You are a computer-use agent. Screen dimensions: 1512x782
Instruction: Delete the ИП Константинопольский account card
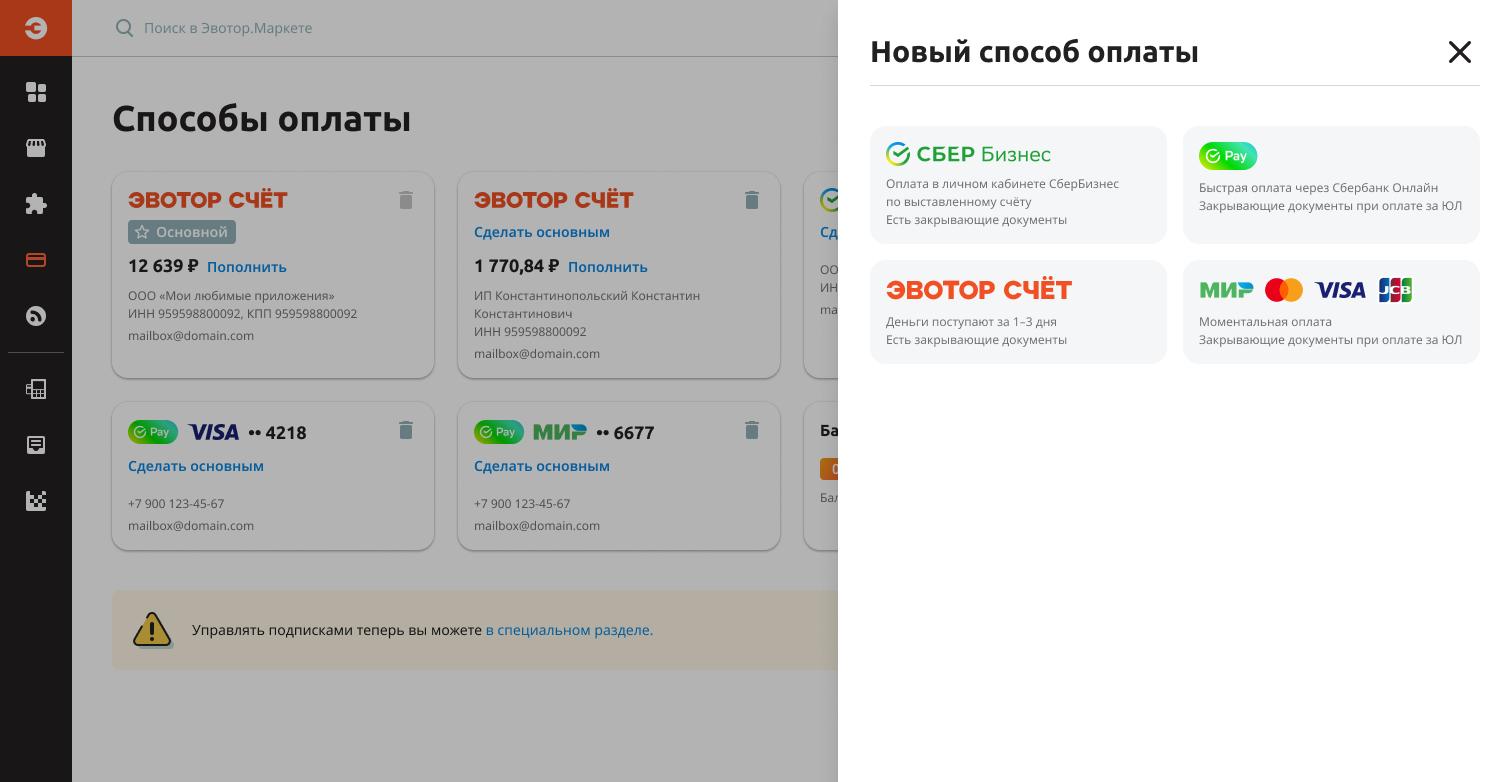(x=752, y=200)
